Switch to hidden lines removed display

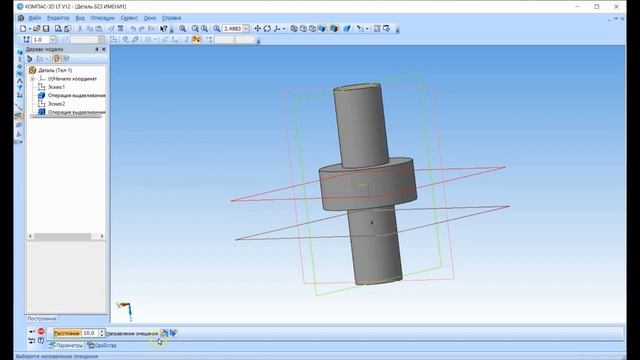click(303, 29)
